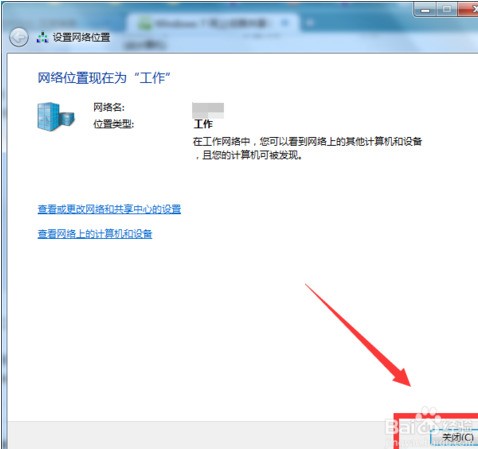
Task: Click the 关闭(C) button
Action: (455, 437)
